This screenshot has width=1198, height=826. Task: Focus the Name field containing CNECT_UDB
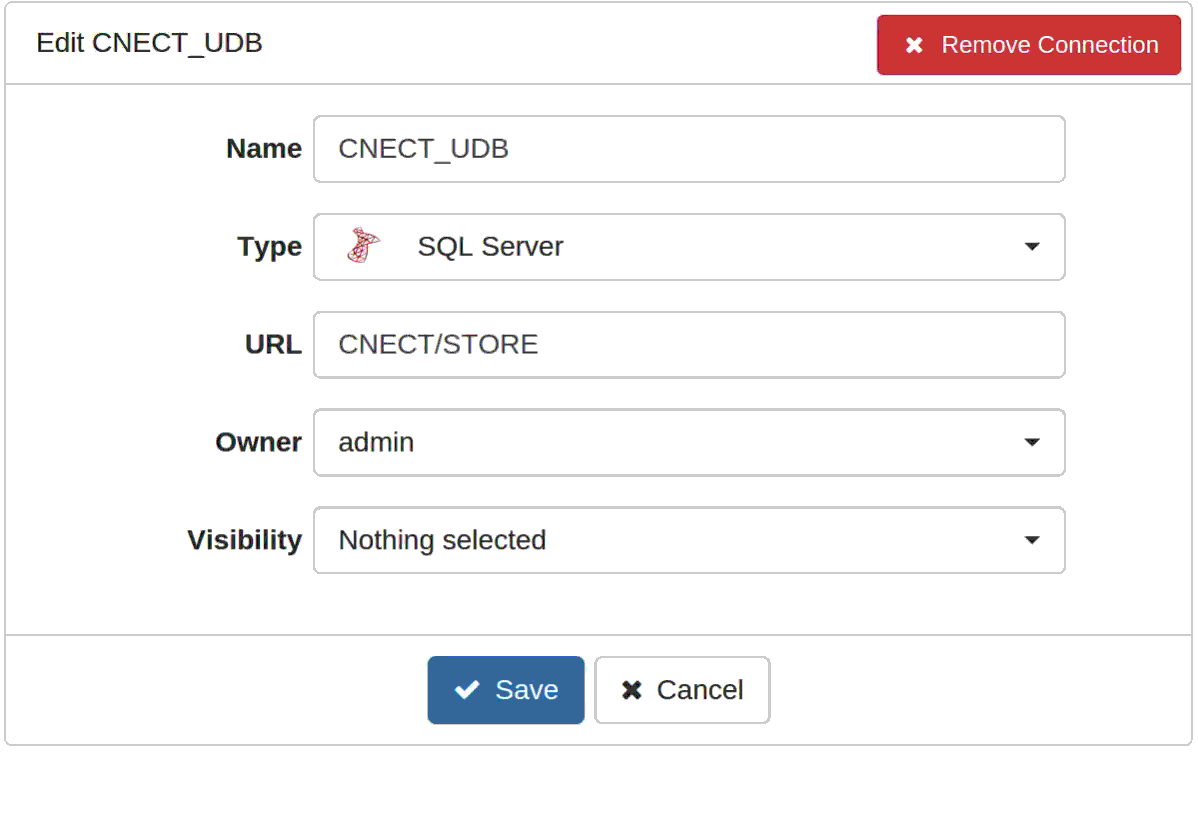(689, 149)
